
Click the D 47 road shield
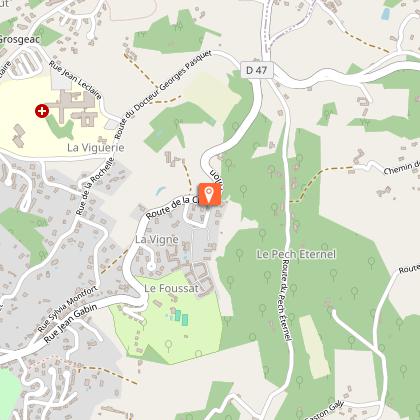click(257, 70)
